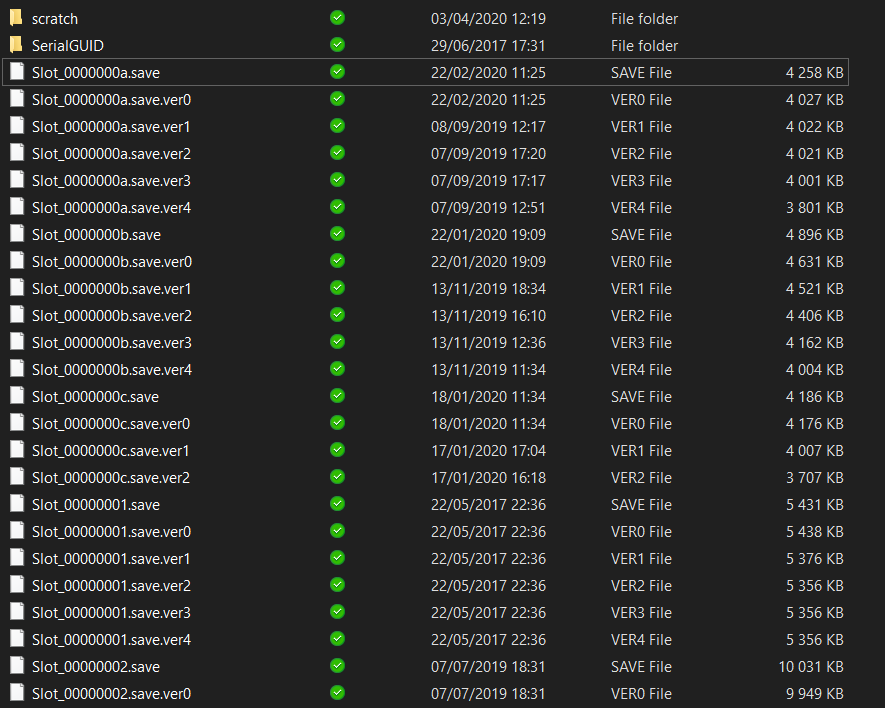
Task: Click file icon of Slot_0000000c.save.ver2
Action: tap(17, 477)
